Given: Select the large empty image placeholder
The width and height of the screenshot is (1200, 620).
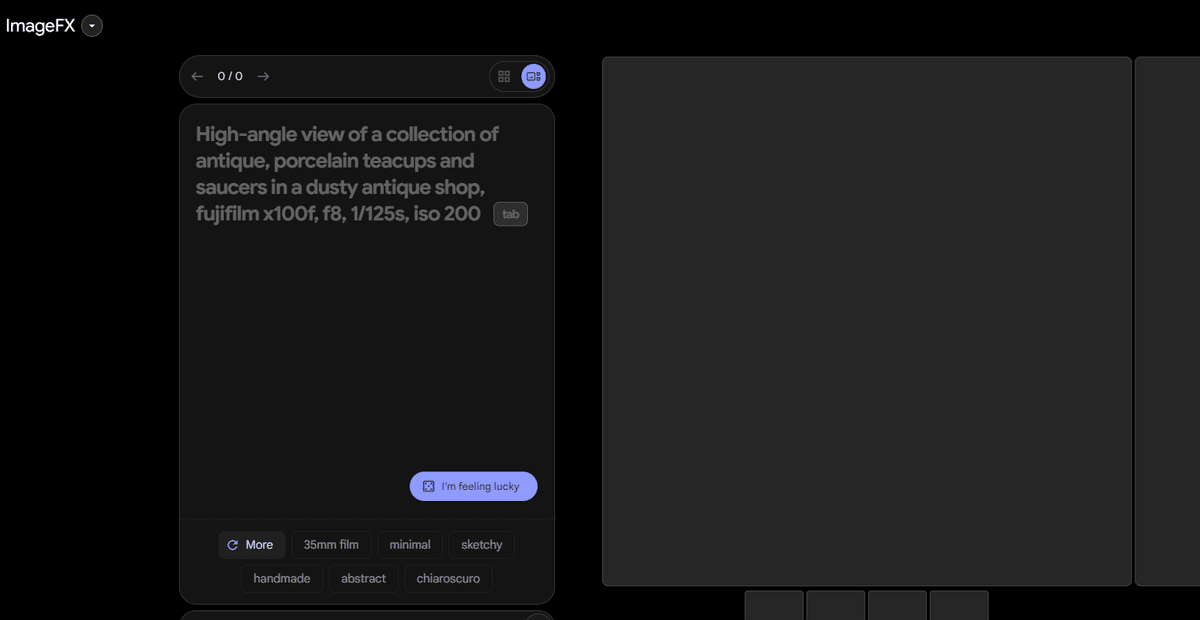Looking at the screenshot, I should (x=866, y=320).
